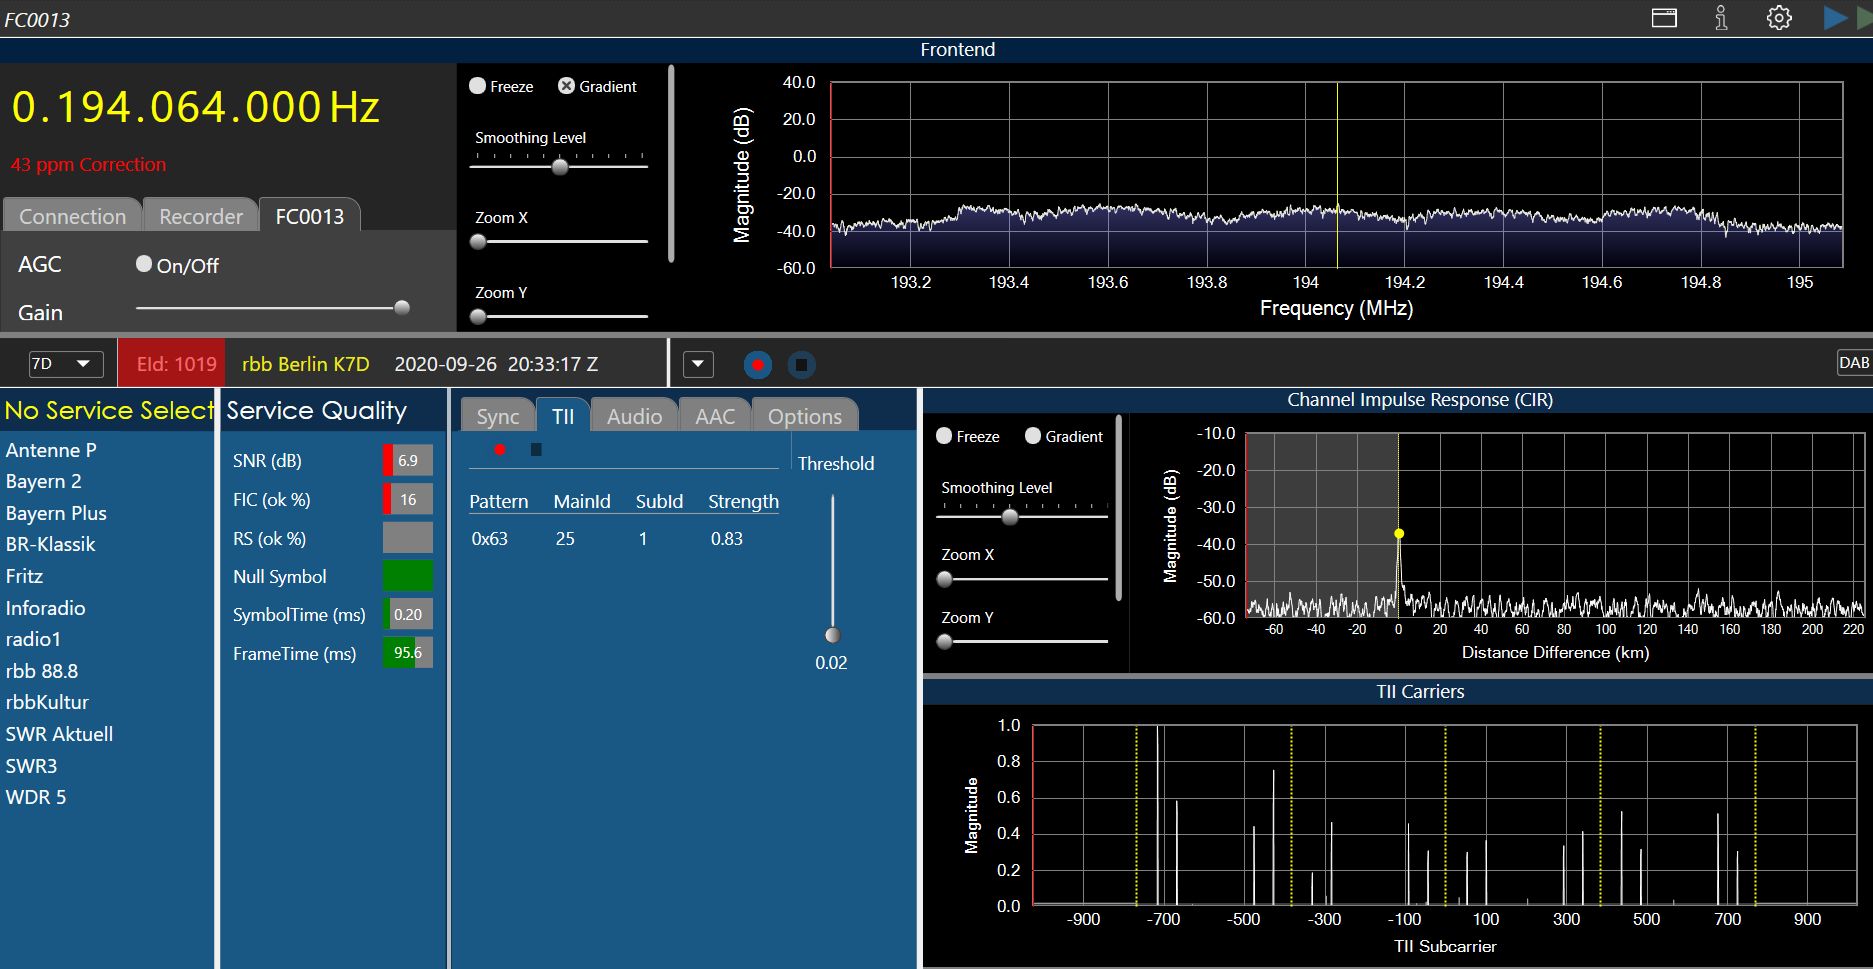Viewport: 1873px width, 969px height.
Task: Switch to the Audio tab
Action: click(x=634, y=416)
